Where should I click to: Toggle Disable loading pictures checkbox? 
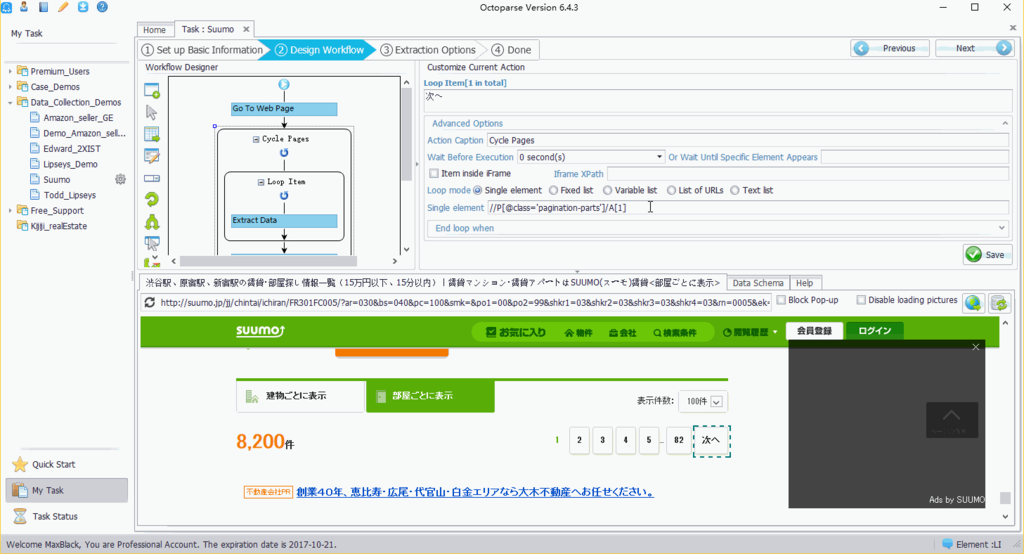tap(861, 300)
